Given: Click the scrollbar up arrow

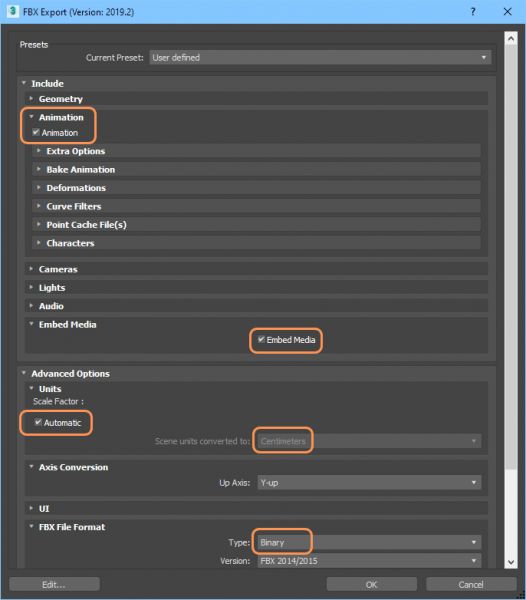Looking at the screenshot, I should pyautogui.click(x=511, y=38).
